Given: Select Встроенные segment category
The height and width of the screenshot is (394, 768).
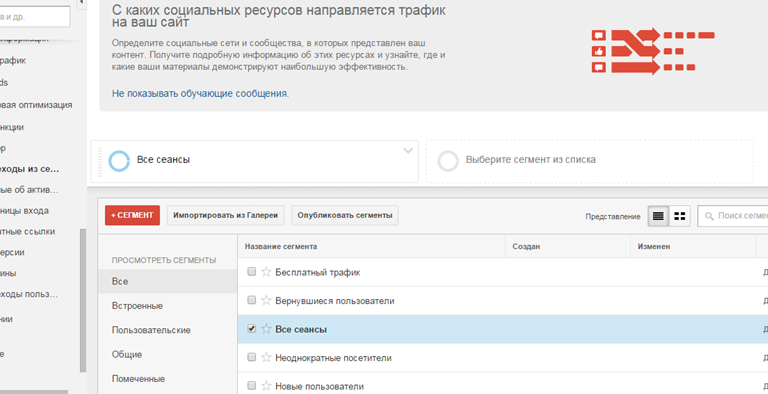Looking at the screenshot, I should (168, 306).
